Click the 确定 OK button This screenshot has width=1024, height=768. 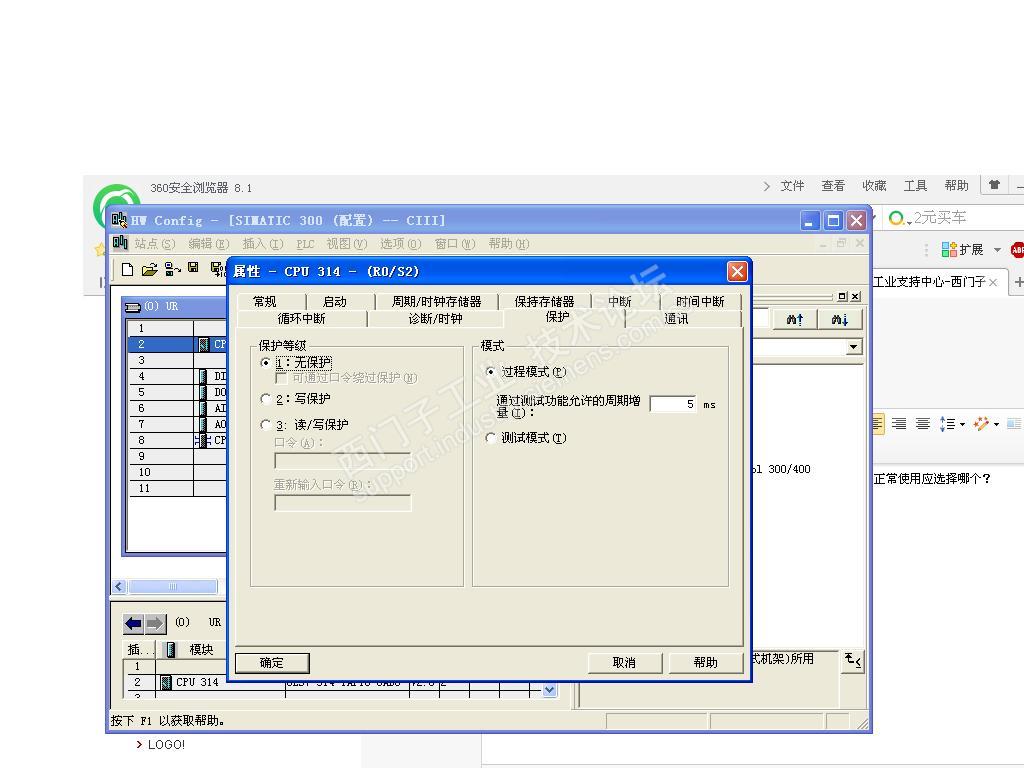(x=272, y=663)
